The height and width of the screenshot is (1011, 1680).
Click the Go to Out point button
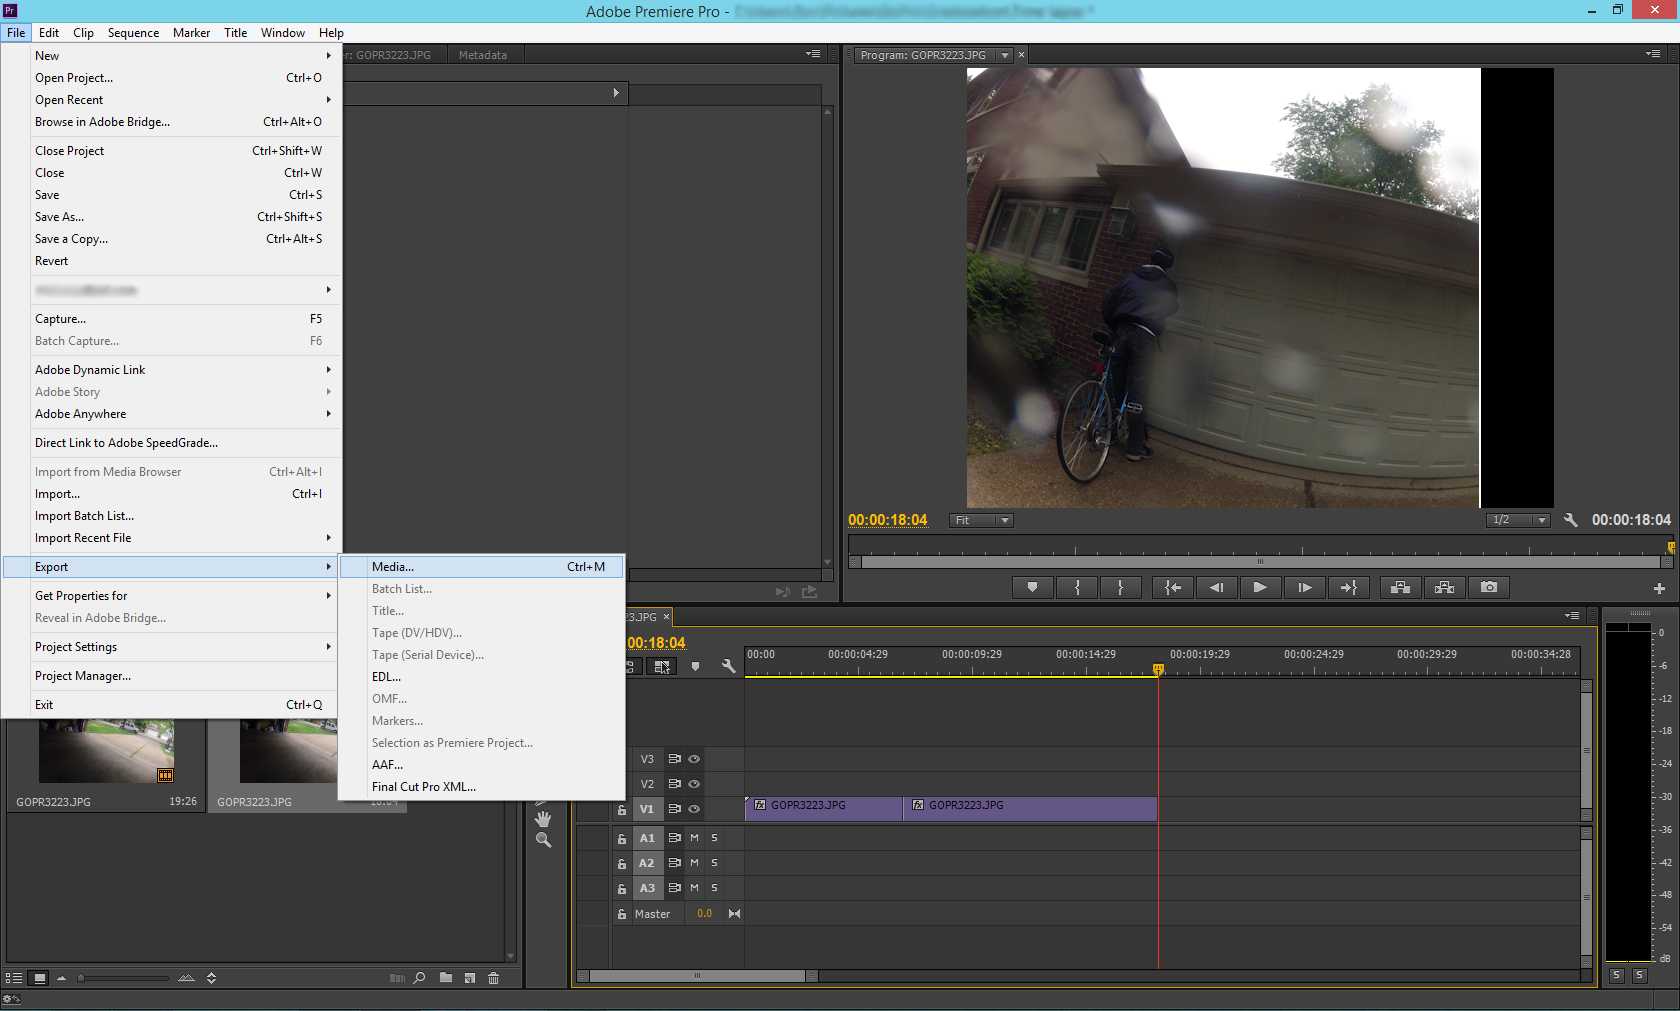click(x=1348, y=588)
